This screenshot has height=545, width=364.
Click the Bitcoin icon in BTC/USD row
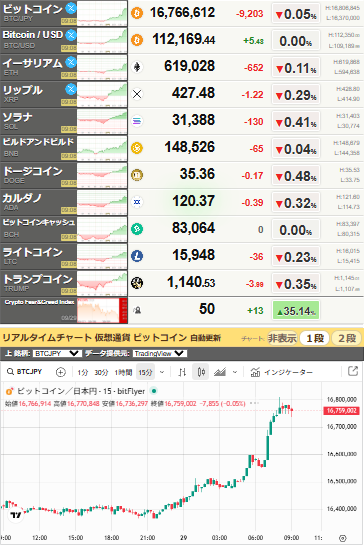137,40
